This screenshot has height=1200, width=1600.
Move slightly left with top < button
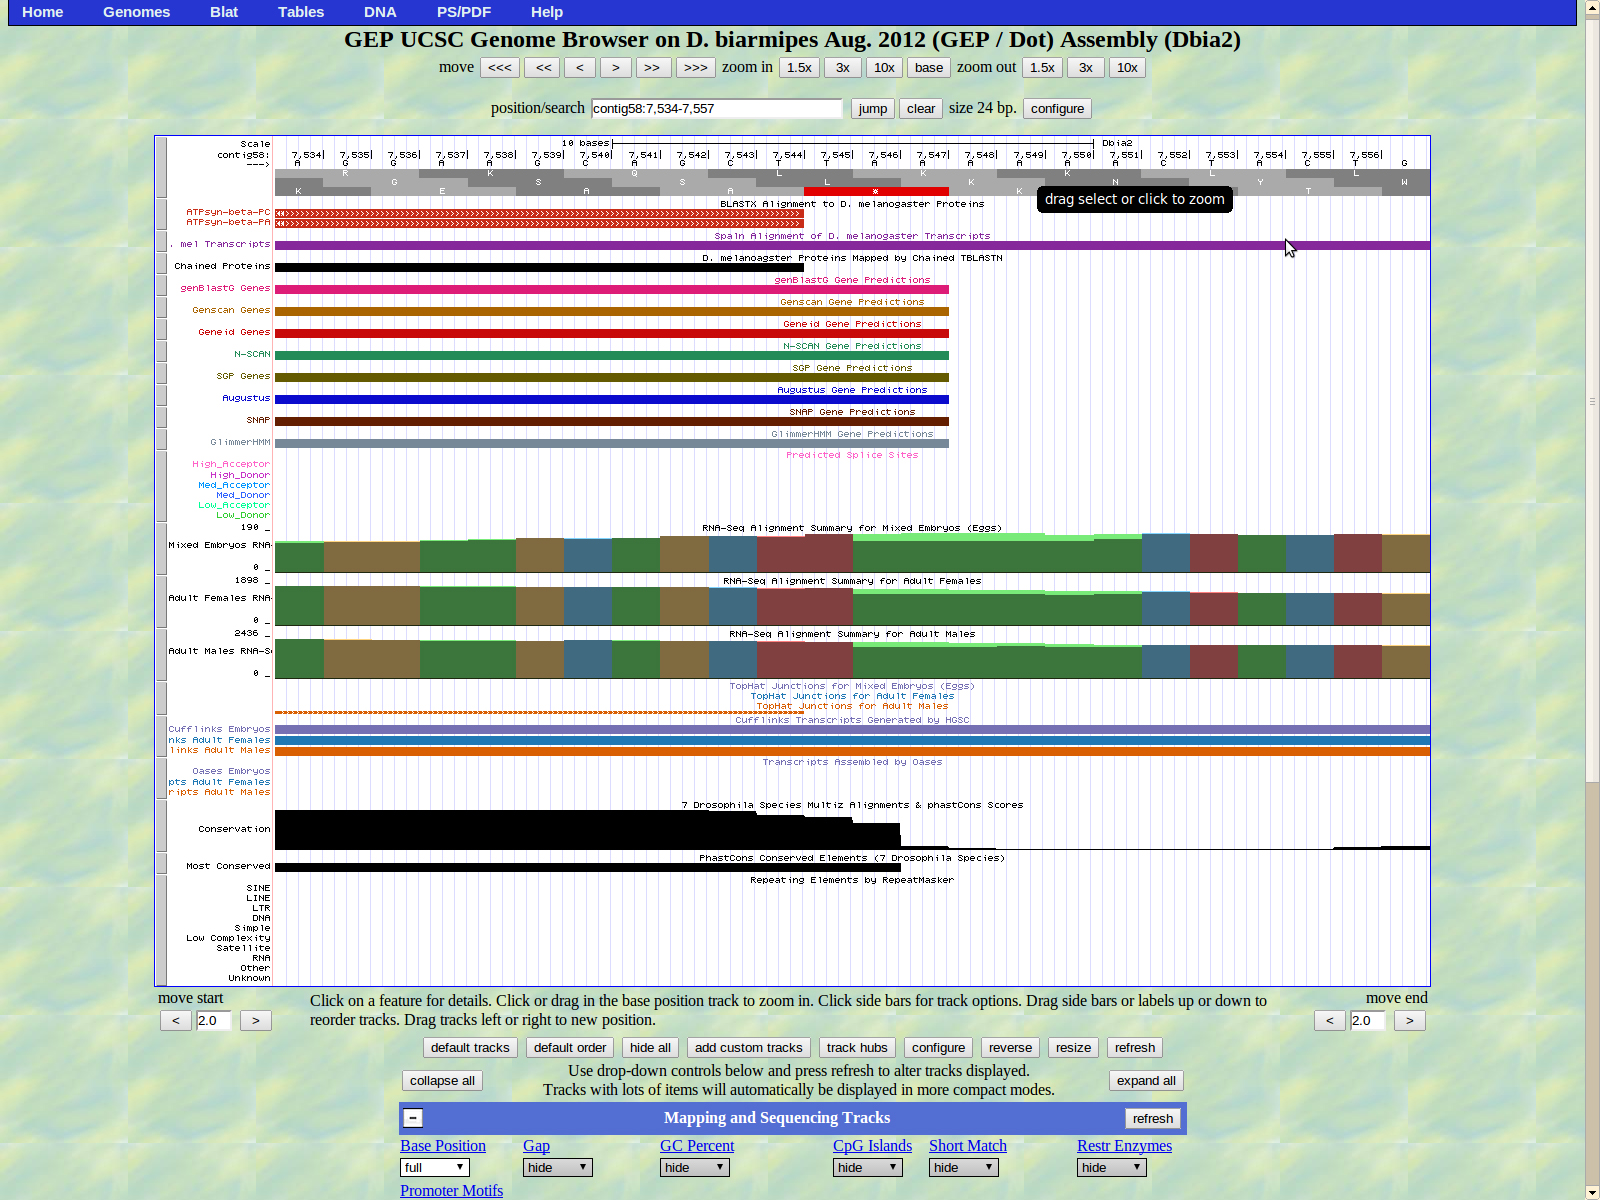tap(580, 68)
